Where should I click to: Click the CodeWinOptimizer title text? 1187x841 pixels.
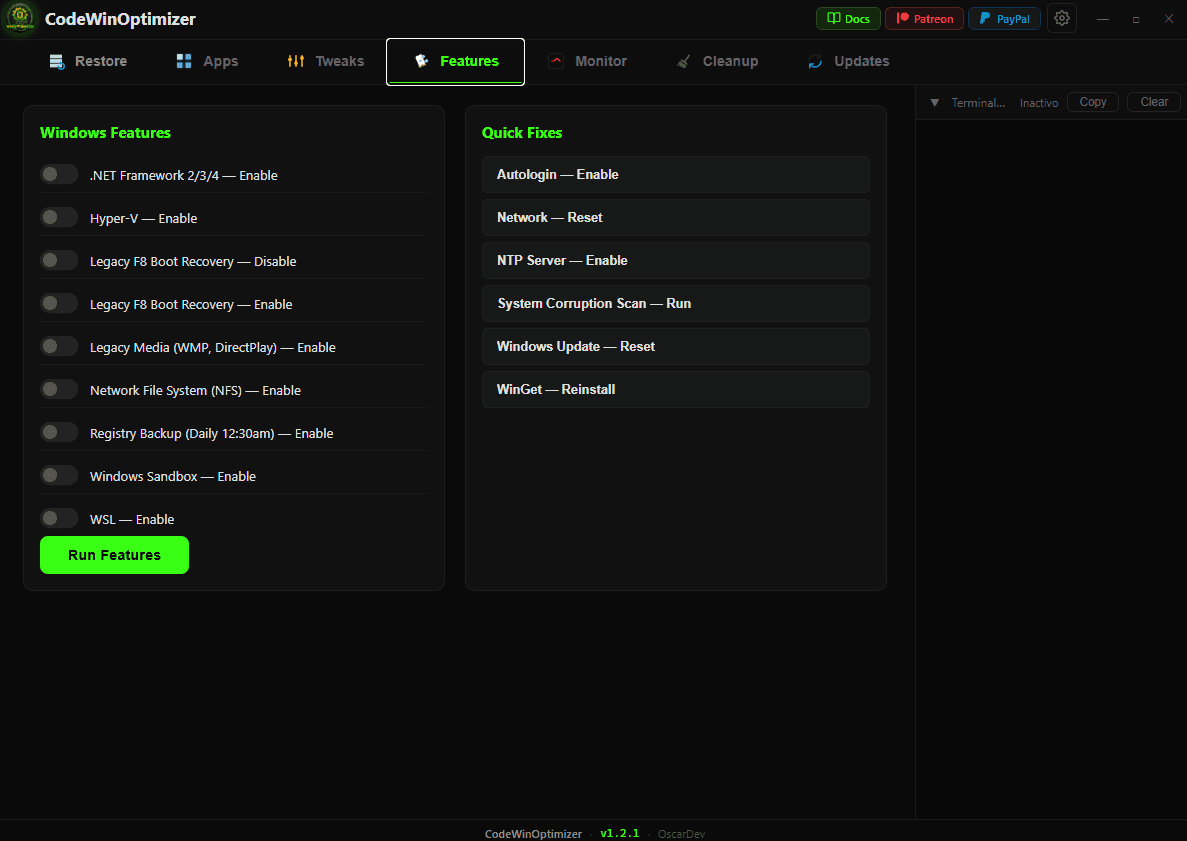point(120,19)
